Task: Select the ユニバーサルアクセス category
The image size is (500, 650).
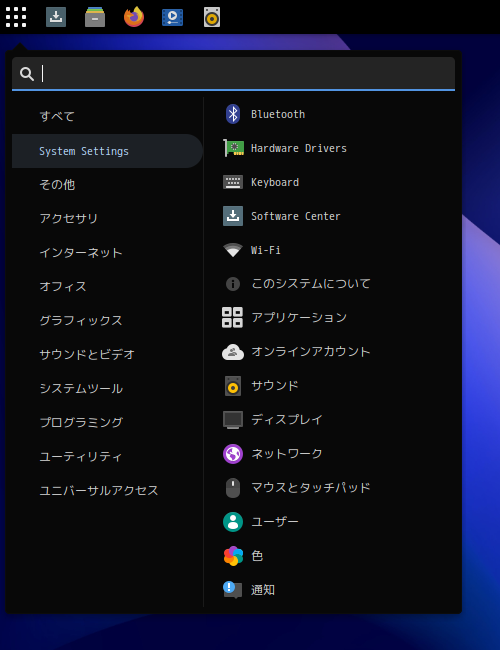Action: (107, 490)
